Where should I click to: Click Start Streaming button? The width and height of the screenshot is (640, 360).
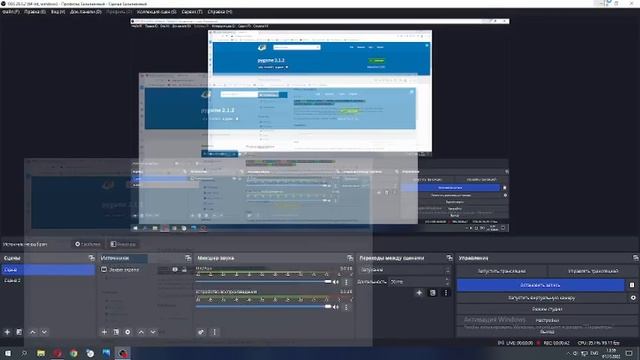tap(502, 271)
